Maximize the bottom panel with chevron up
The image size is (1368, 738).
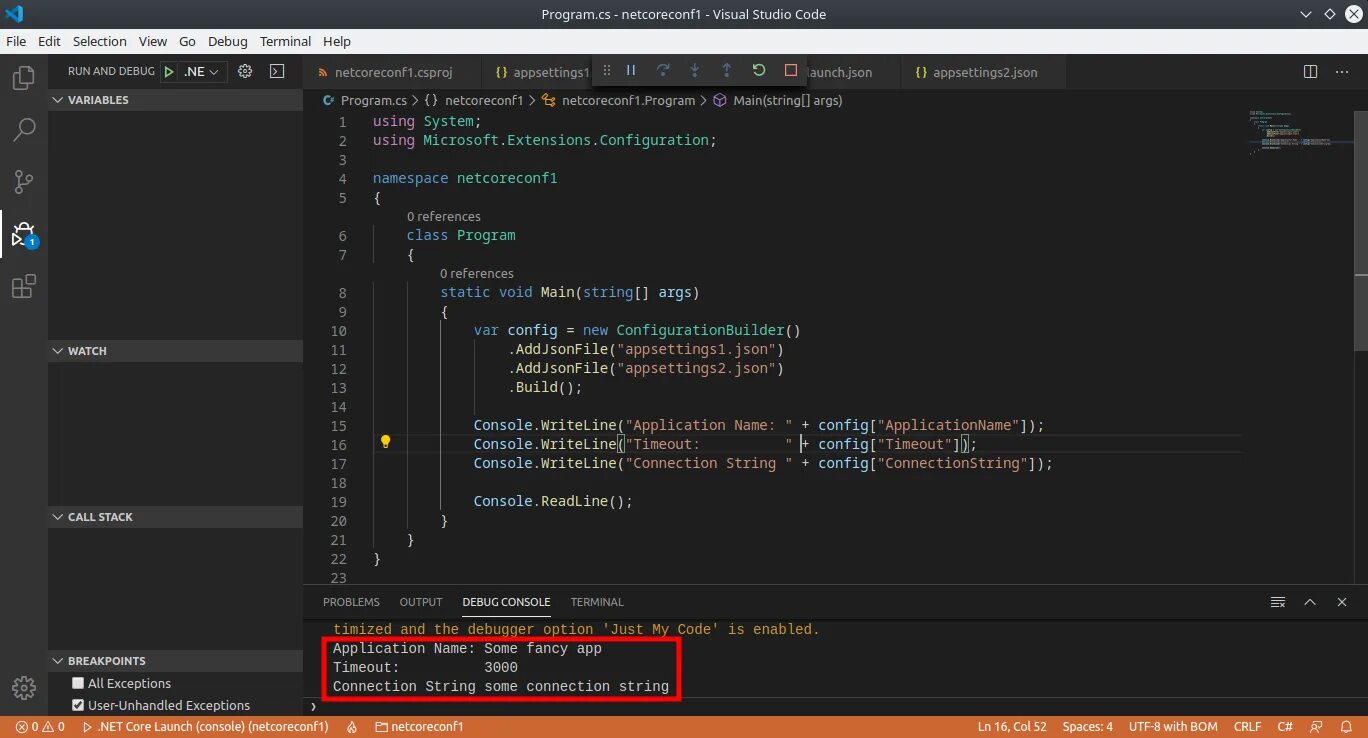tap(1310, 602)
